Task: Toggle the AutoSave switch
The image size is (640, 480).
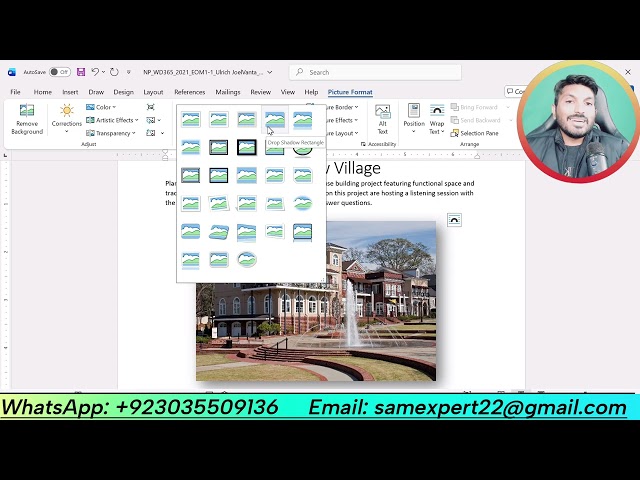Action: (x=60, y=72)
